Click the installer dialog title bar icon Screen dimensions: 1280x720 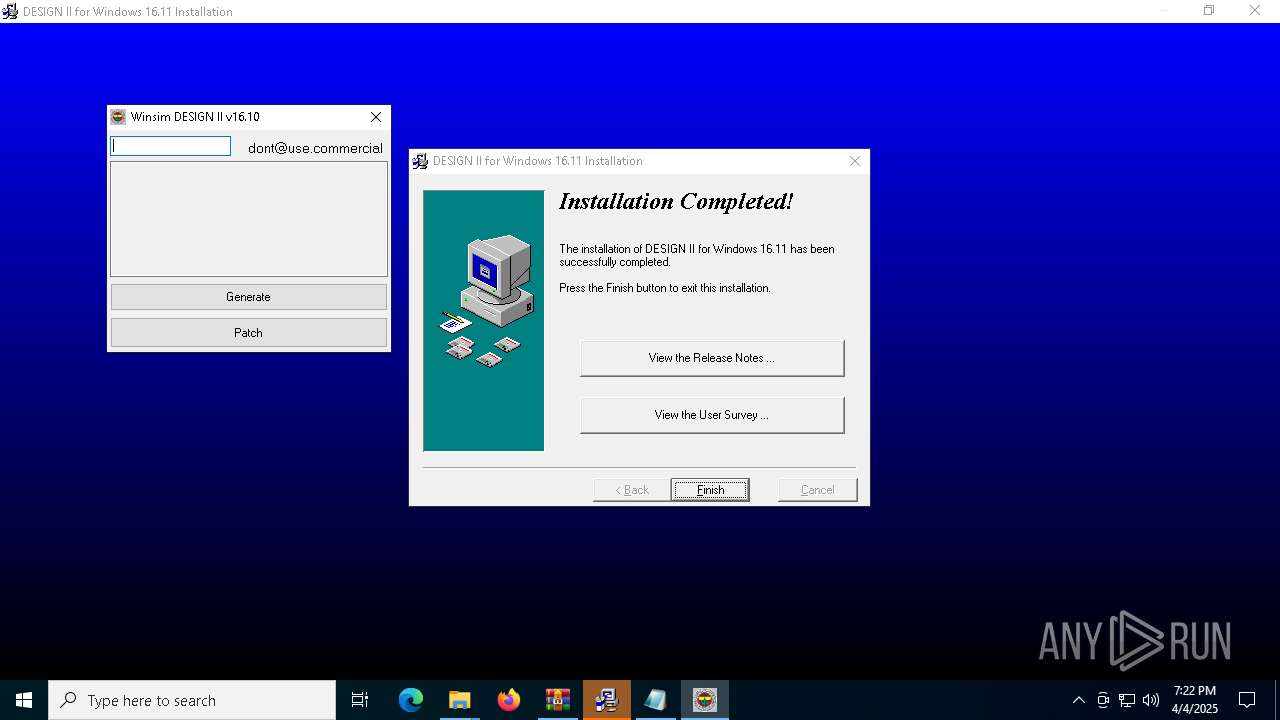pos(420,161)
